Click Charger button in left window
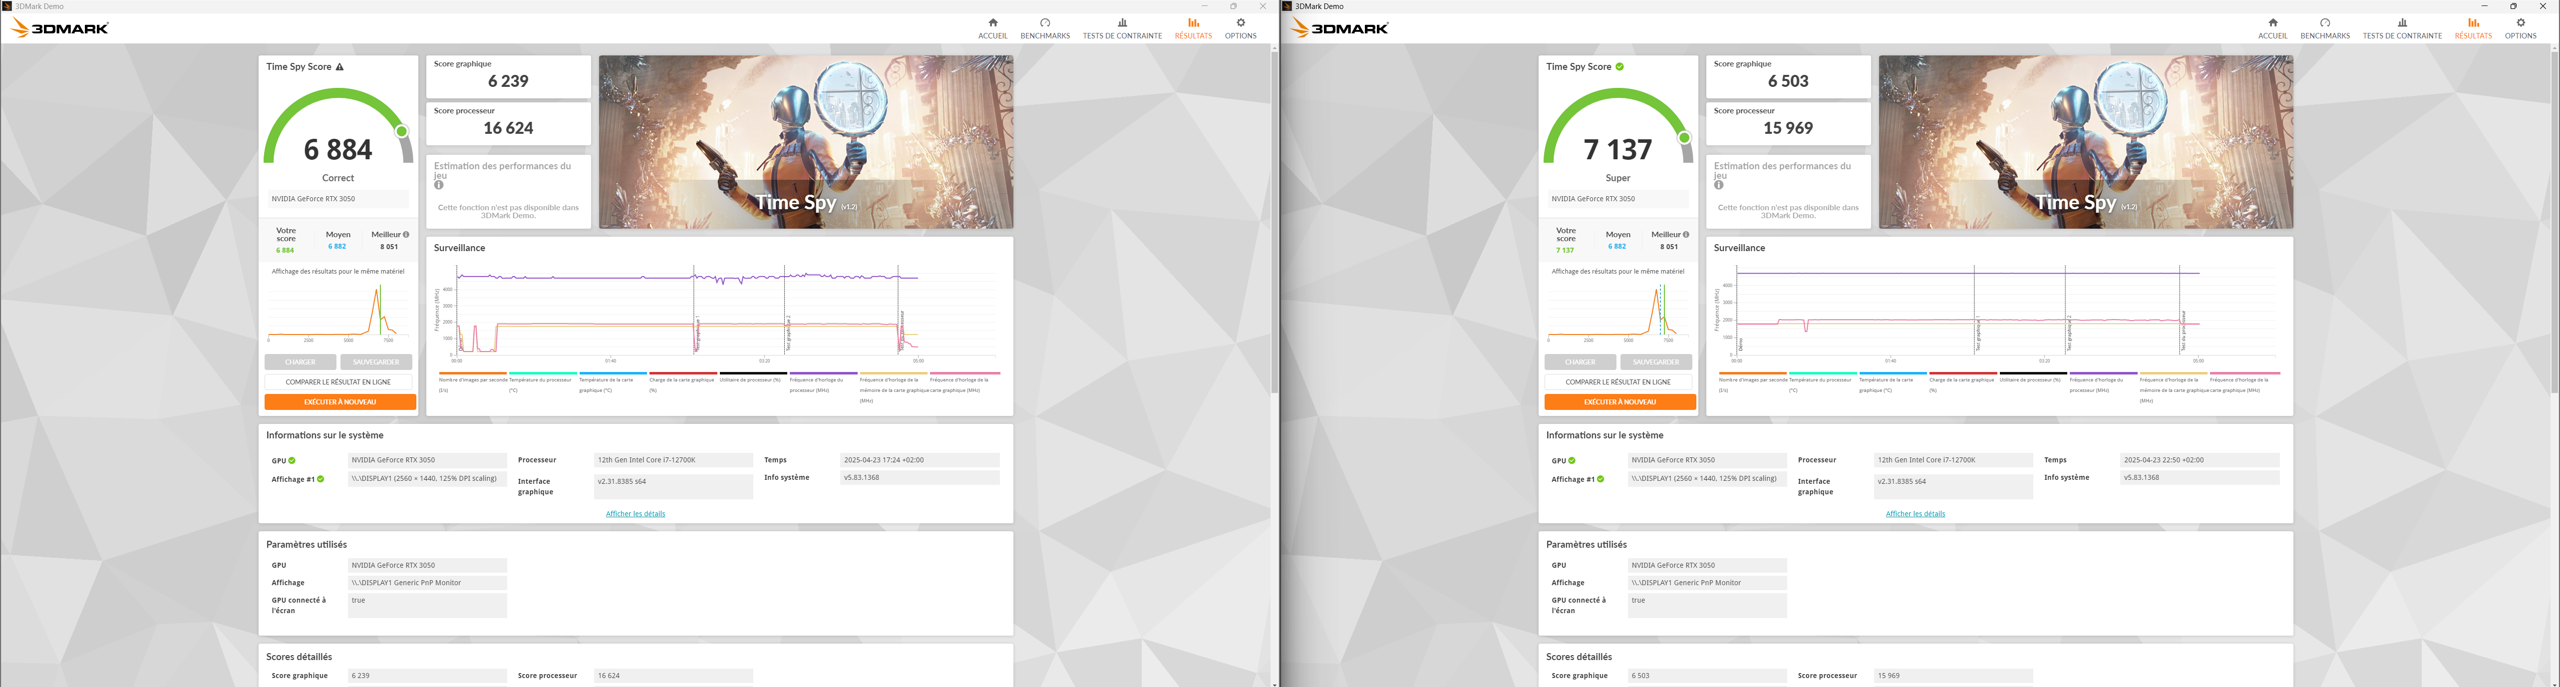The height and width of the screenshot is (687, 2560). pyautogui.click(x=300, y=362)
